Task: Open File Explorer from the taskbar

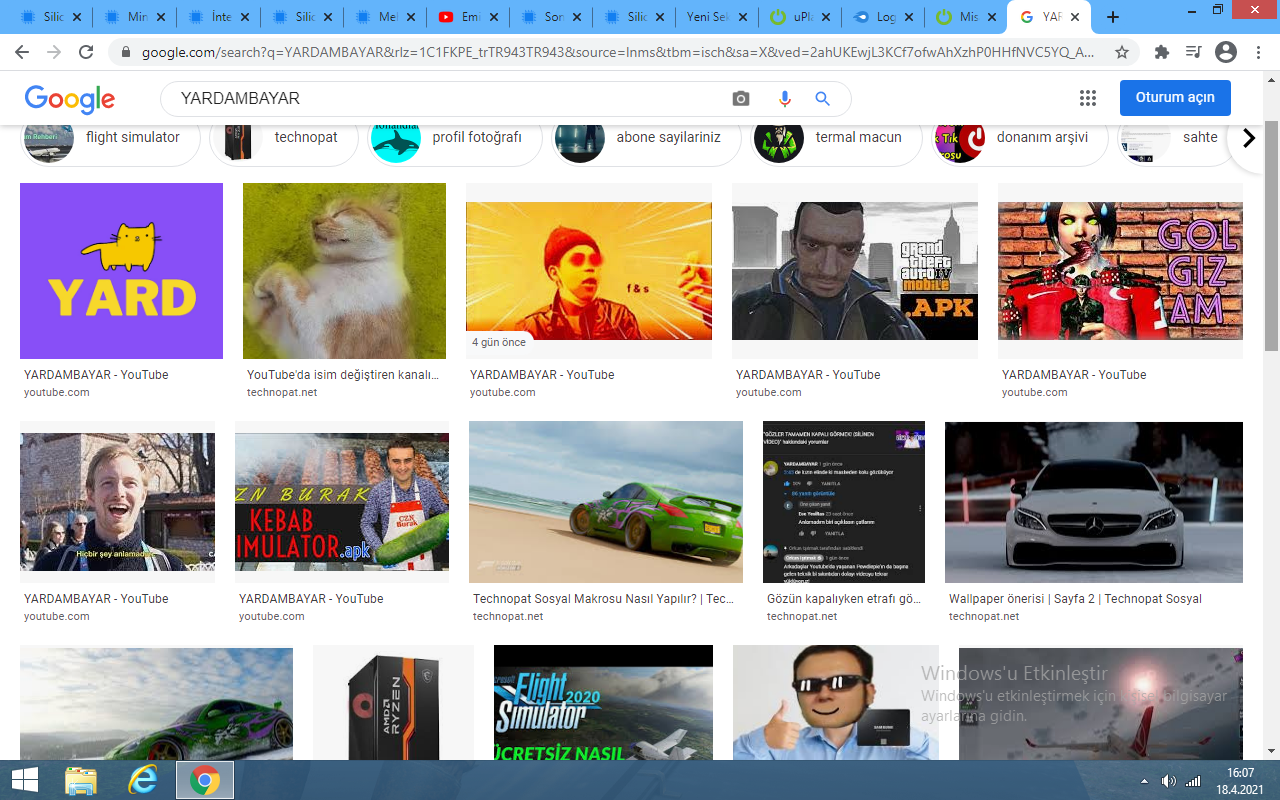Action: 80,780
